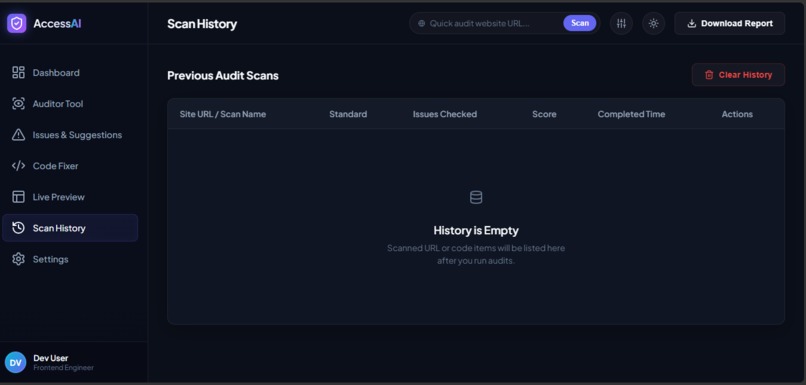Screen dimensions: 806x385
Task: Click the Download Report button
Action: pyautogui.click(x=729, y=24)
